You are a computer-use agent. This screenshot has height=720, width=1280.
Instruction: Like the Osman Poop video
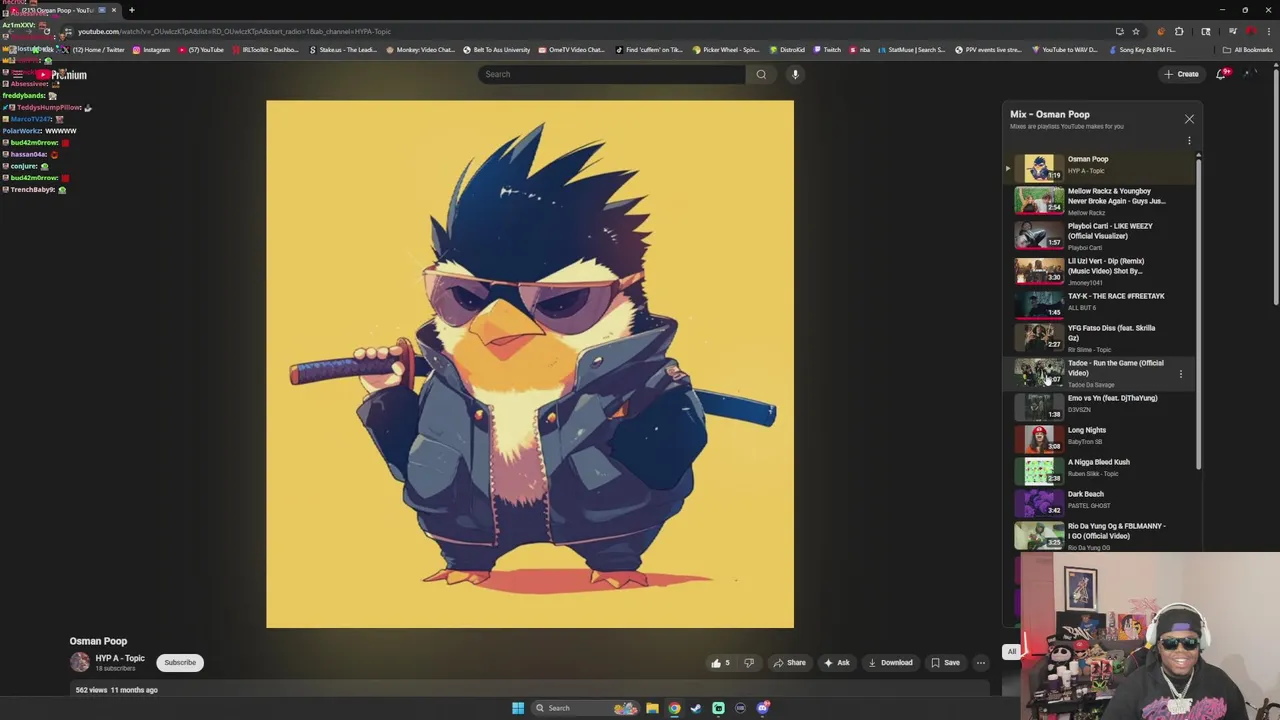tap(720, 662)
